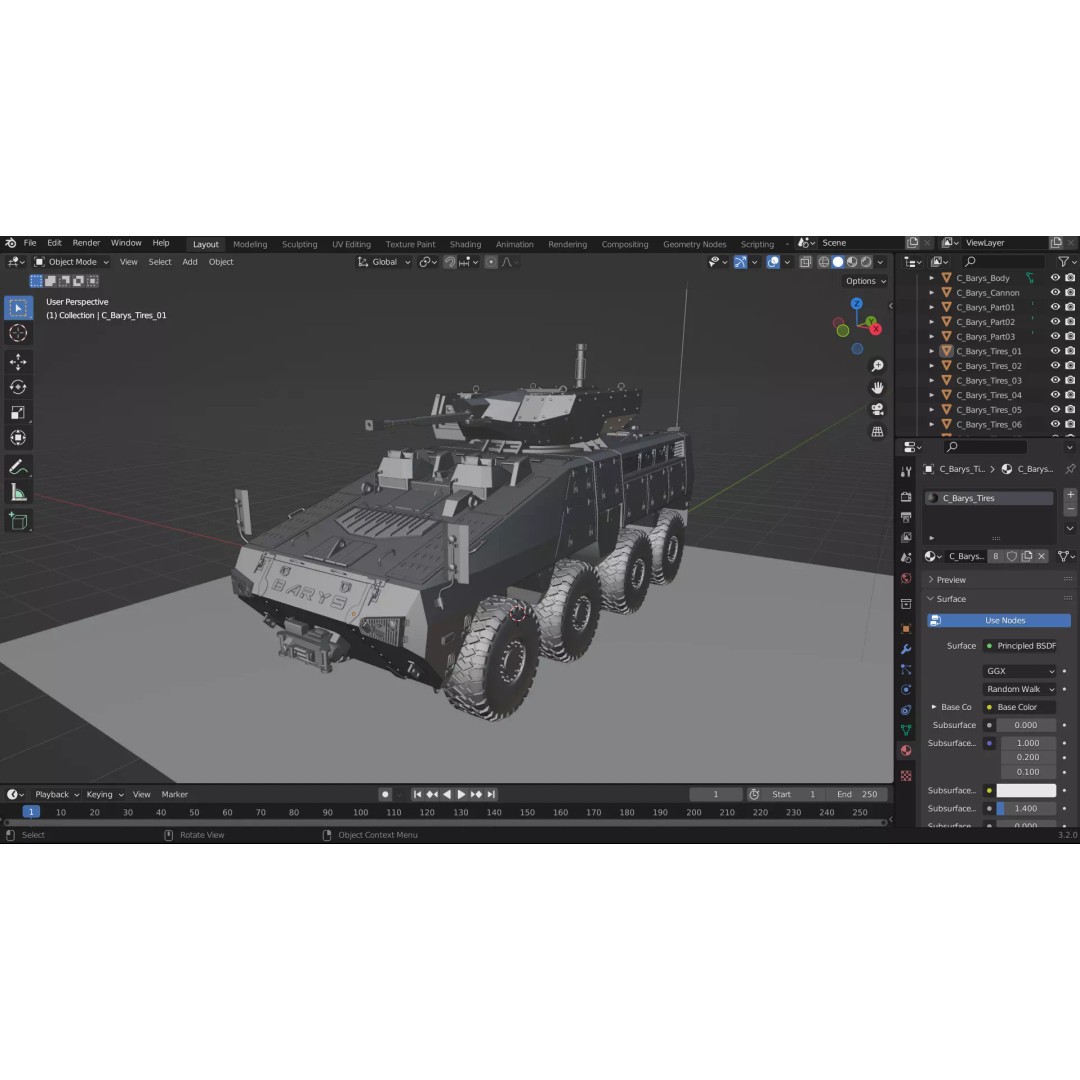Open the Modifiers wrench properties tab

[x=906, y=649]
